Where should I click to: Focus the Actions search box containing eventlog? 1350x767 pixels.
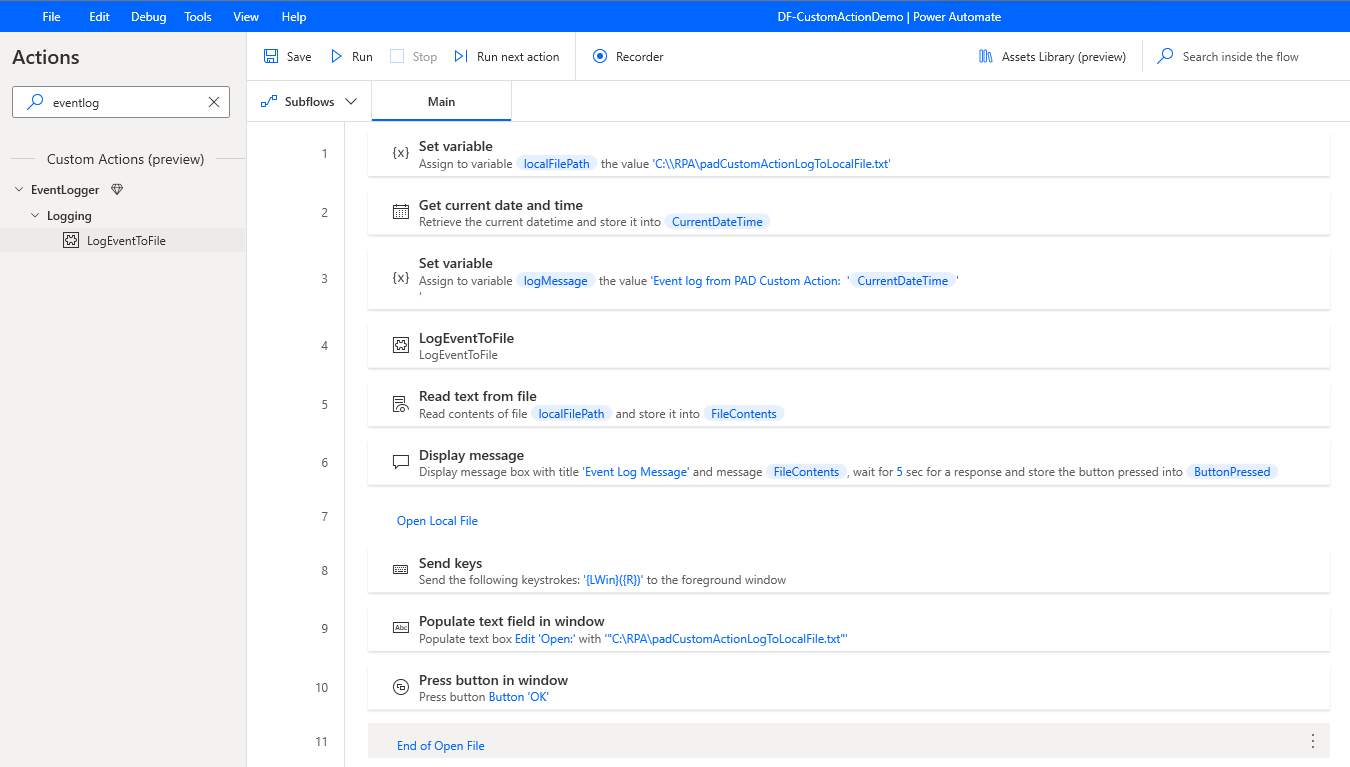coord(121,102)
